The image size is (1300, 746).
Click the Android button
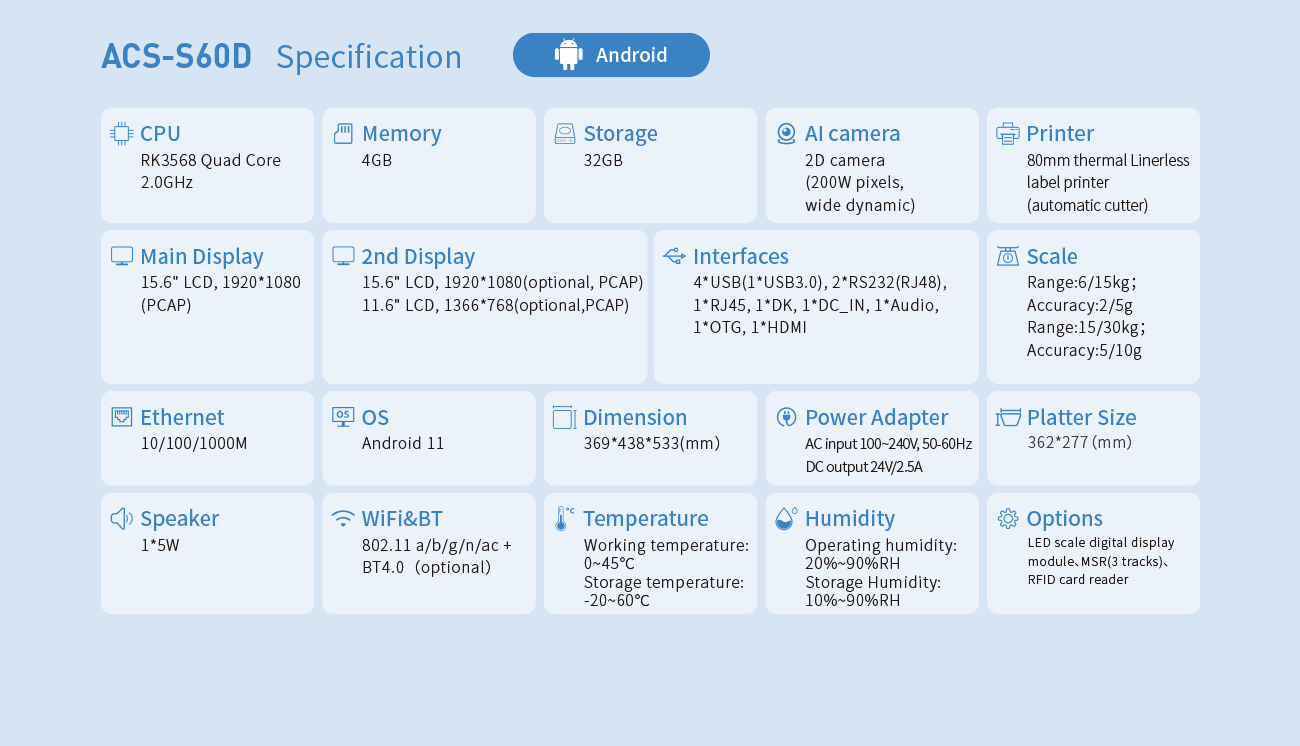coord(611,55)
